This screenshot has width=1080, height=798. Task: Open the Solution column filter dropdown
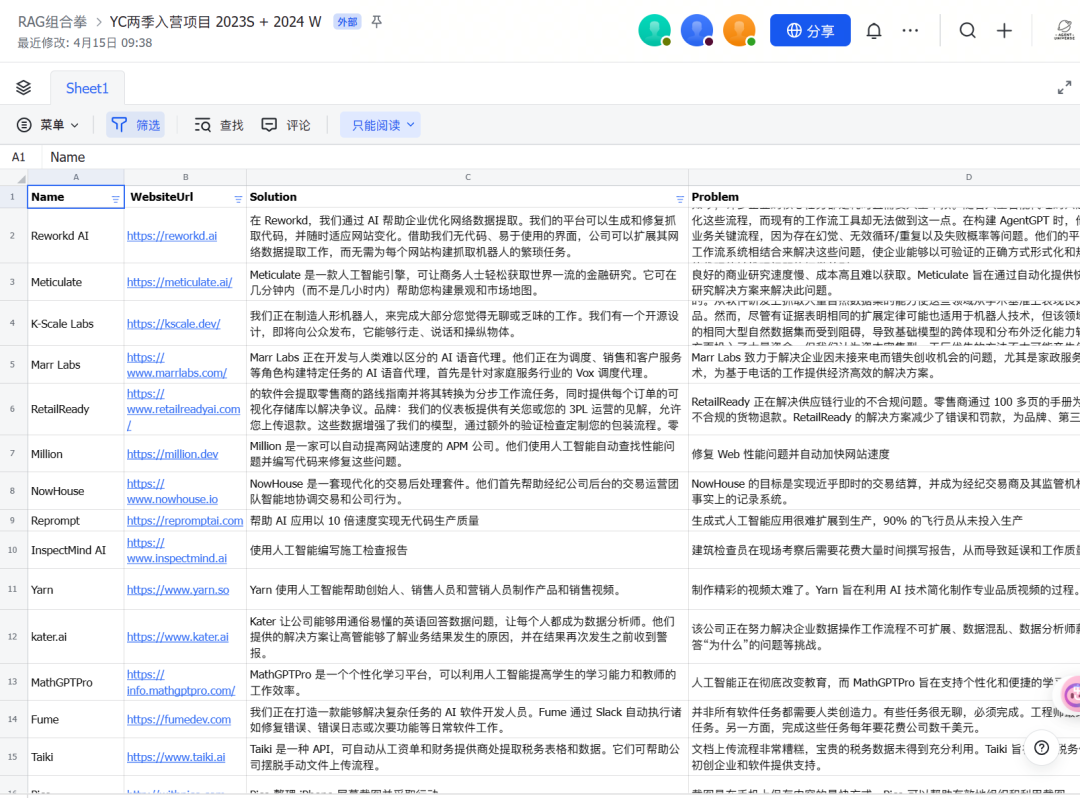[x=679, y=199]
